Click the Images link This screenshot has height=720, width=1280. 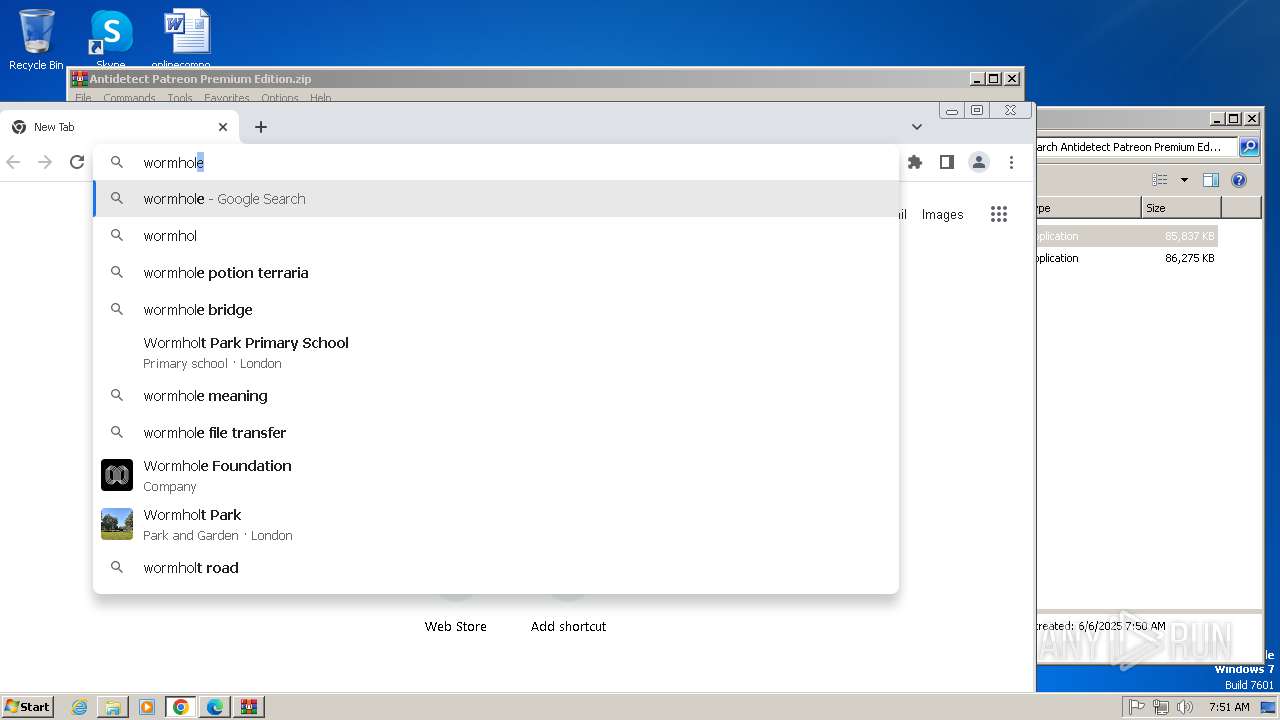pos(942,214)
